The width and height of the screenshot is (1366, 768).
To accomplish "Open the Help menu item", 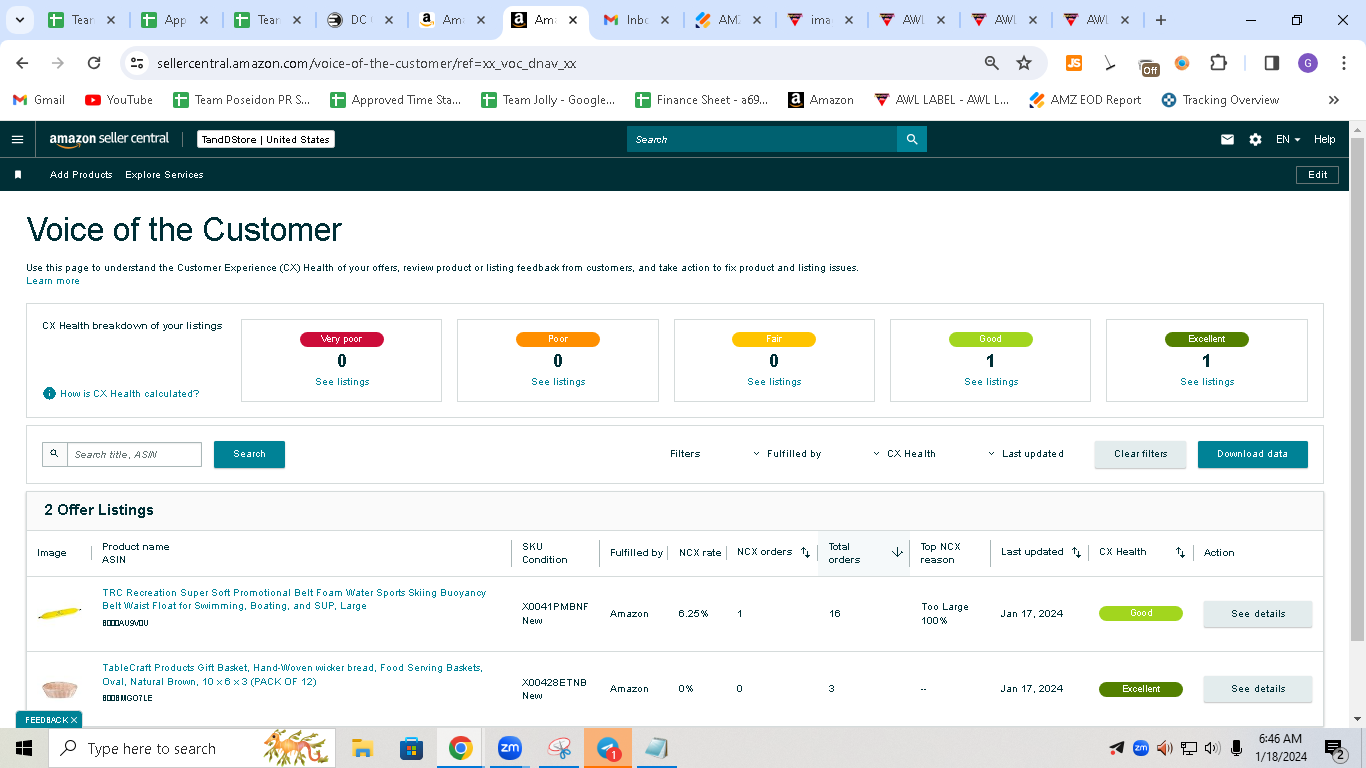I will point(1324,140).
